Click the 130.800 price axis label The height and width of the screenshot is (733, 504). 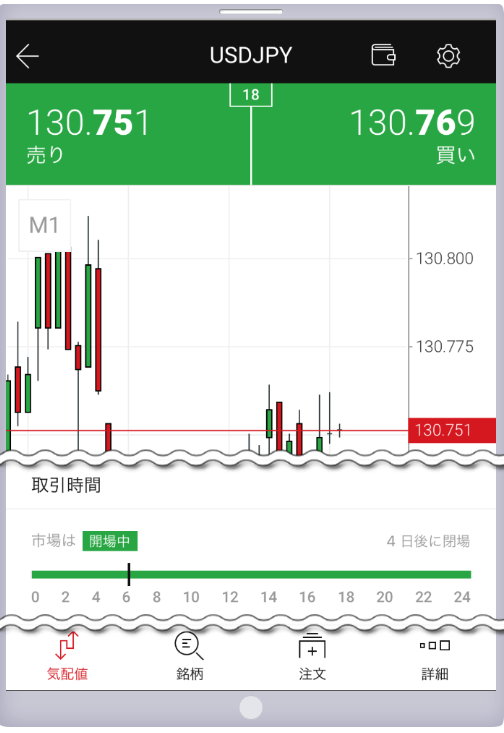445,259
